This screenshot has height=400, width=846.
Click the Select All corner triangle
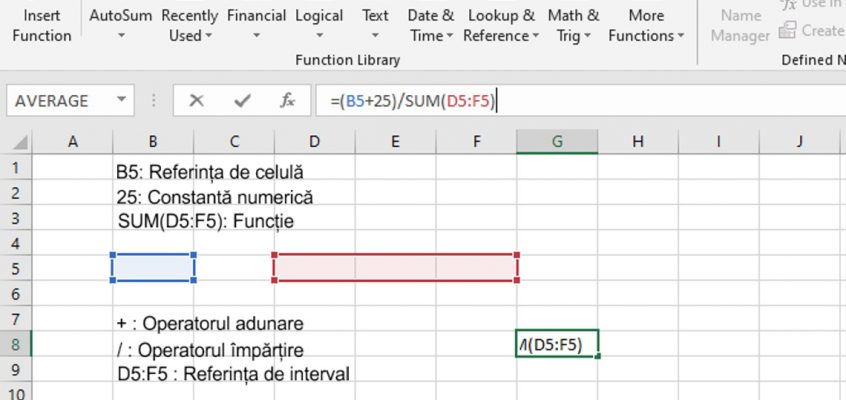click(x=20, y=143)
